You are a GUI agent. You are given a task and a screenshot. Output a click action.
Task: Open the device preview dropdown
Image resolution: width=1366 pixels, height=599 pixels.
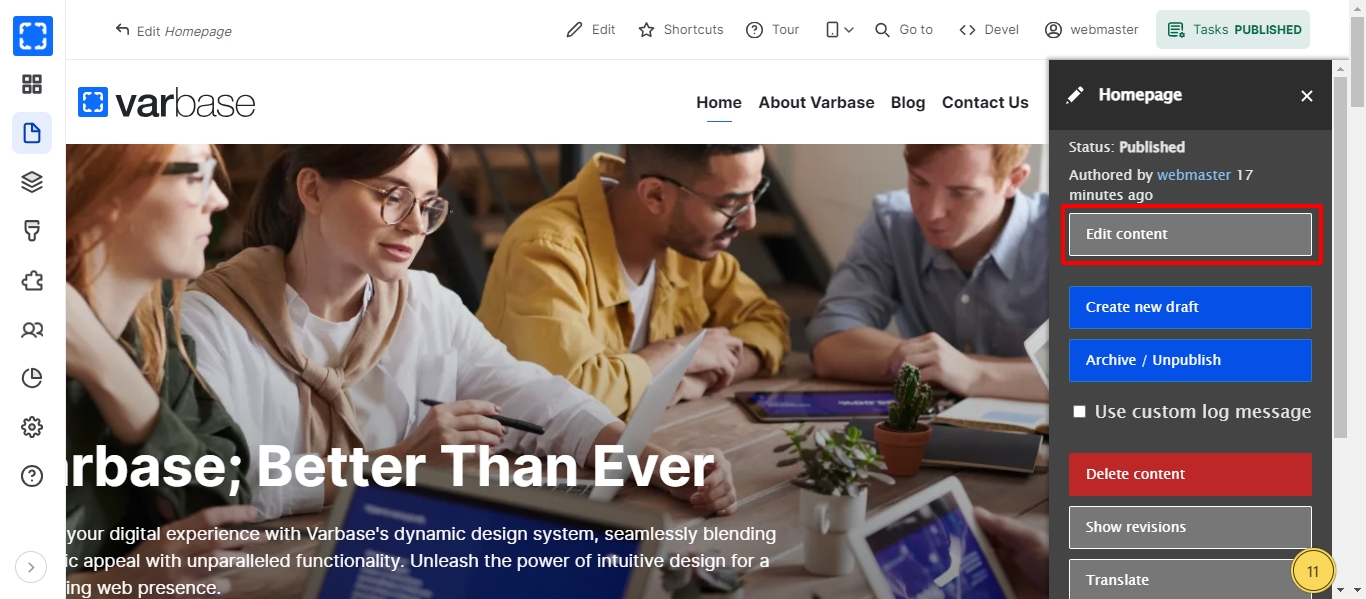click(x=839, y=30)
